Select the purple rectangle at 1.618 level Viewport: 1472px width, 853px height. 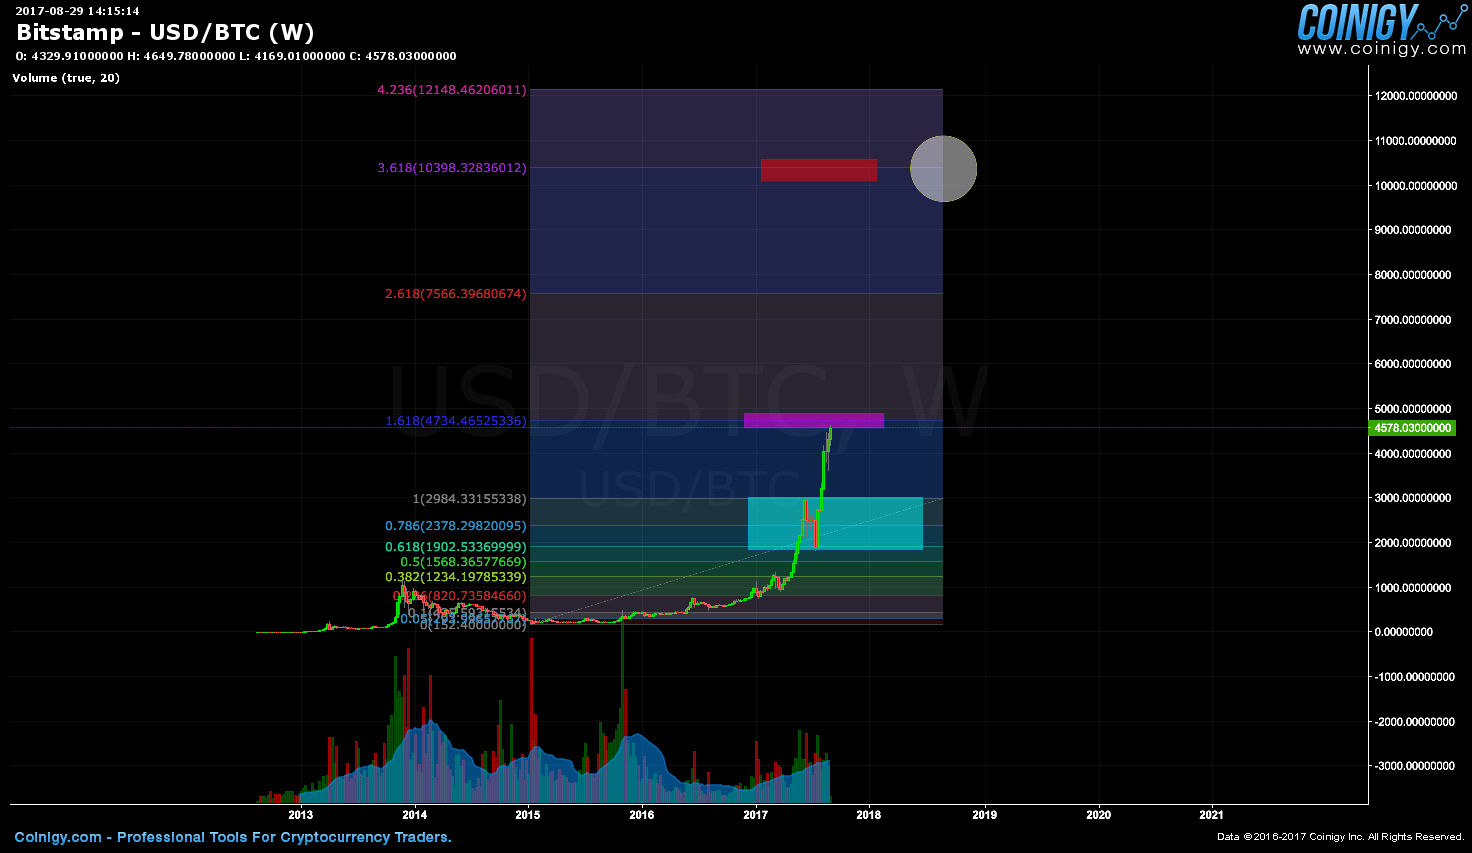(813, 420)
